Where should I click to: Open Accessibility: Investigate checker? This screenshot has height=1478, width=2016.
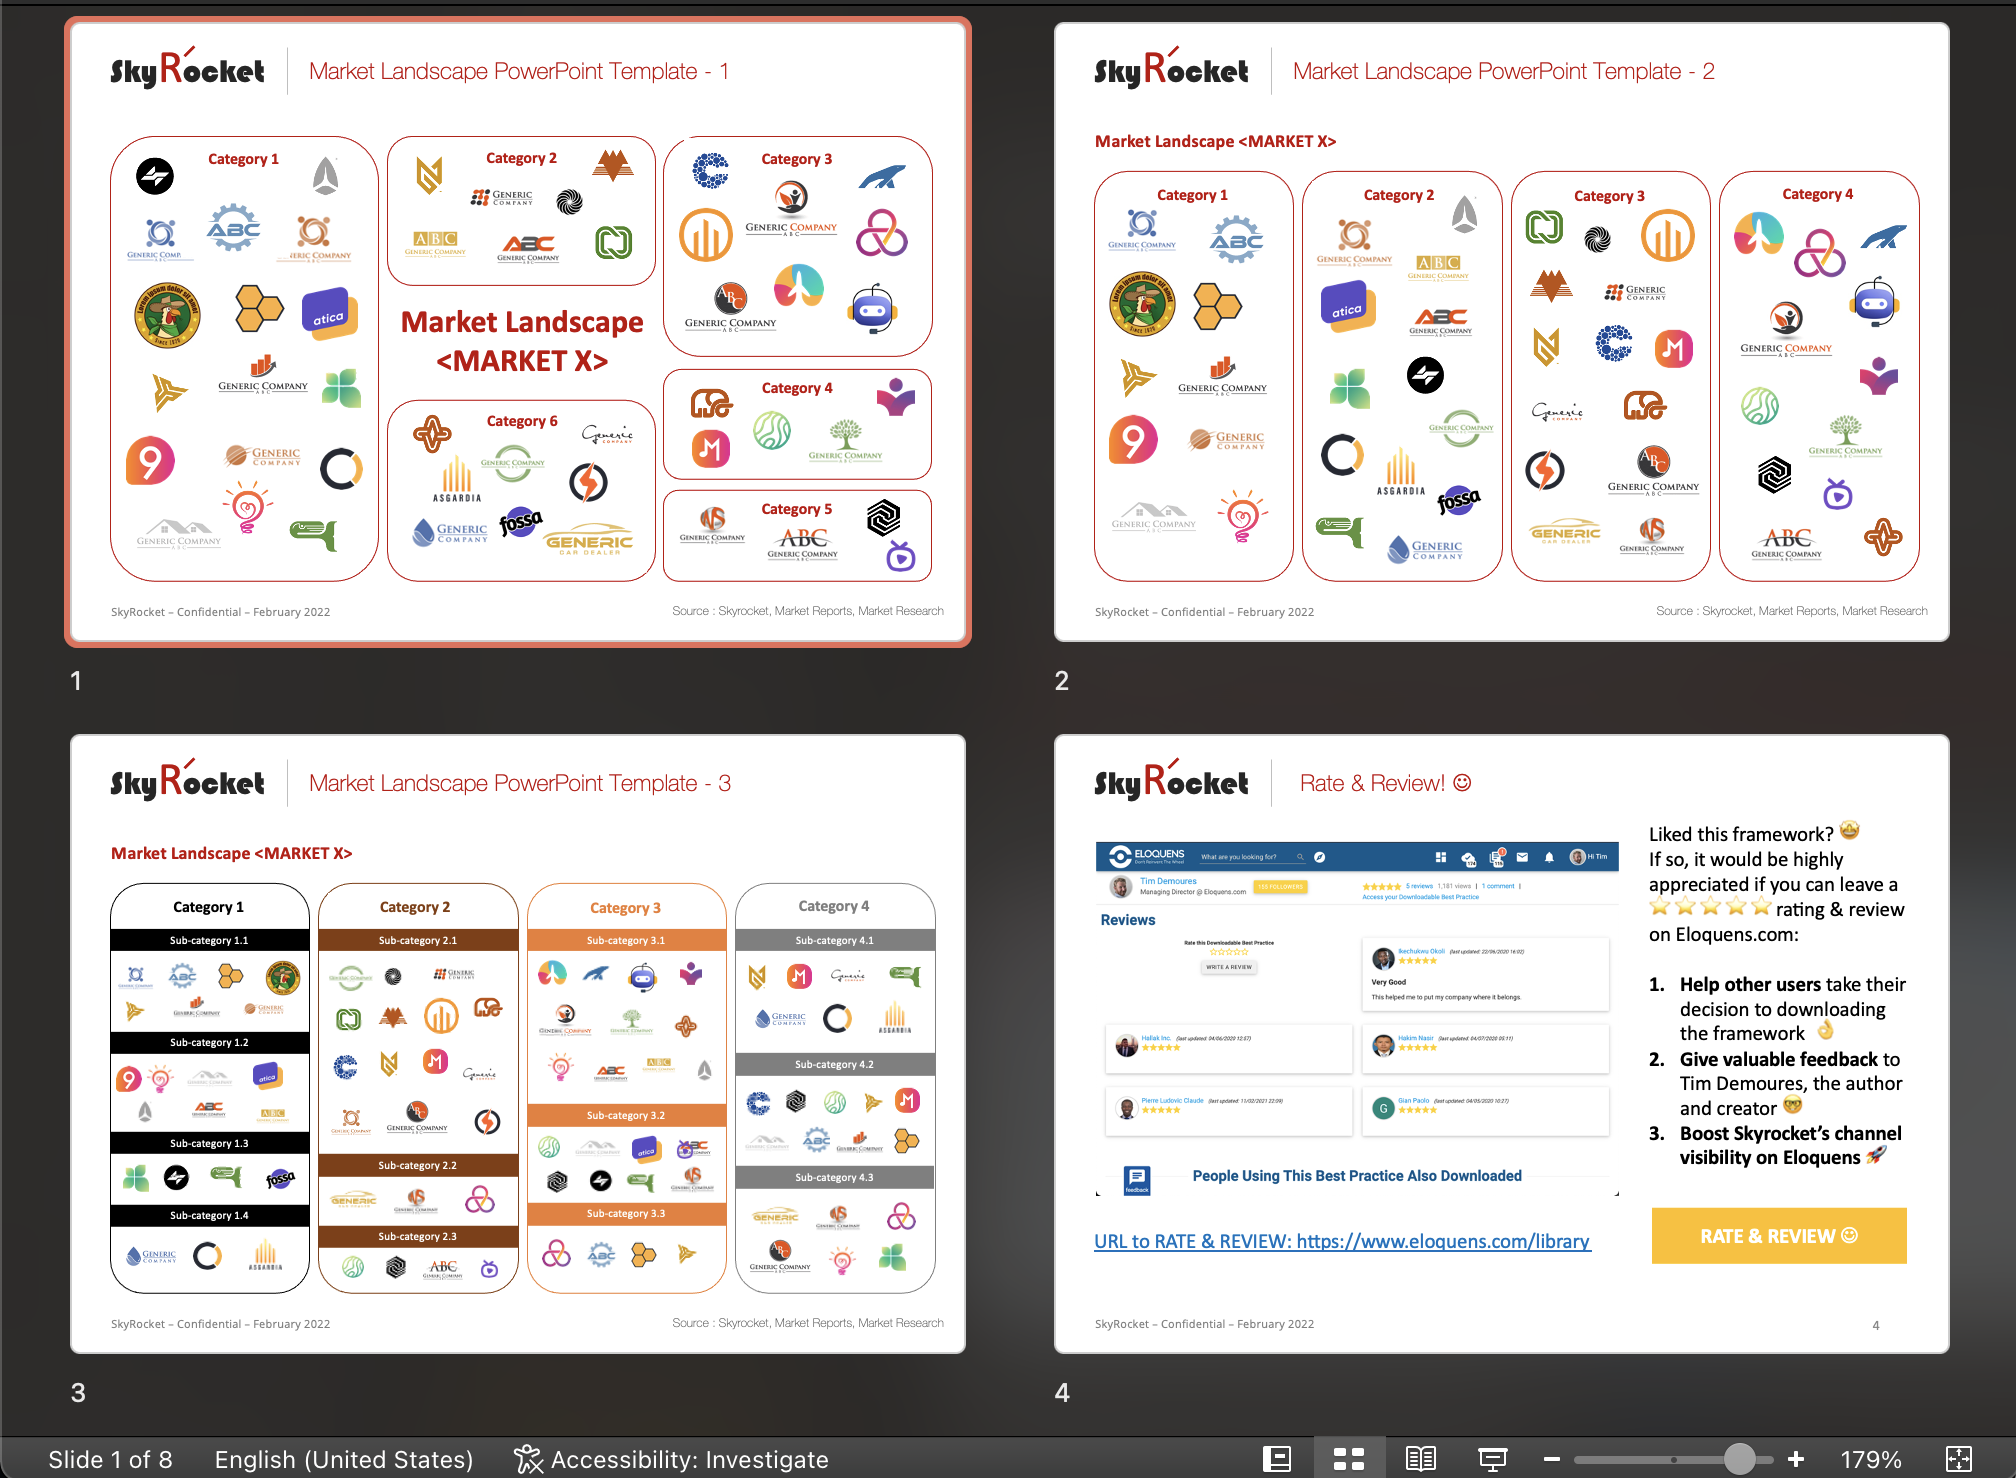[671, 1459]
